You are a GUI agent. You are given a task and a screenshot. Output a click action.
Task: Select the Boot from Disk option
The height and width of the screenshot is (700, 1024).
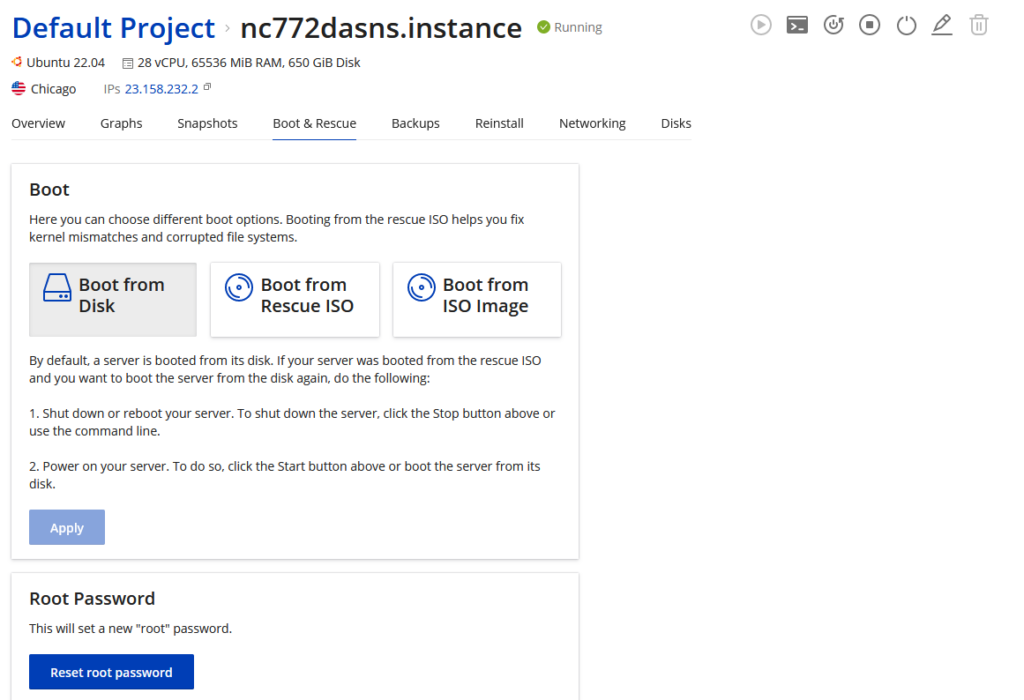(x=112, y=299)
